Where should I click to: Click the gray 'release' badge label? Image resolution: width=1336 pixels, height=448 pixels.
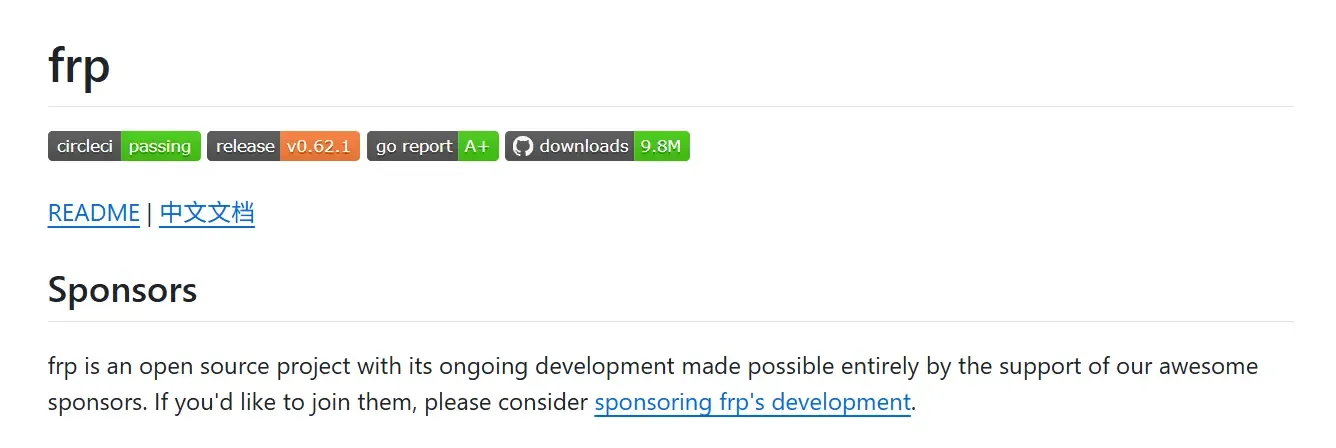[244, 146]
